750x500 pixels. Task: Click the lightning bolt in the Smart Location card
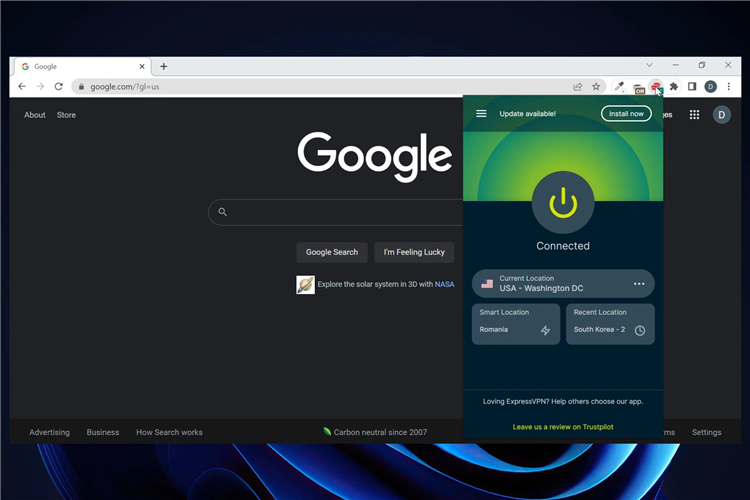[545, 330]
